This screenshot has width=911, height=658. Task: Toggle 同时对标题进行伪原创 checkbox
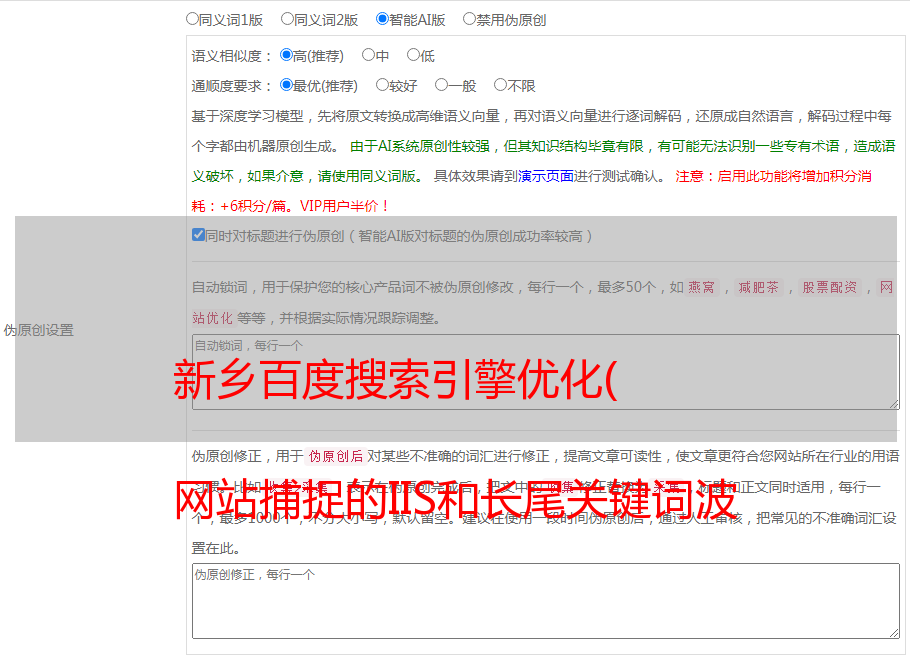pos(198,235)
